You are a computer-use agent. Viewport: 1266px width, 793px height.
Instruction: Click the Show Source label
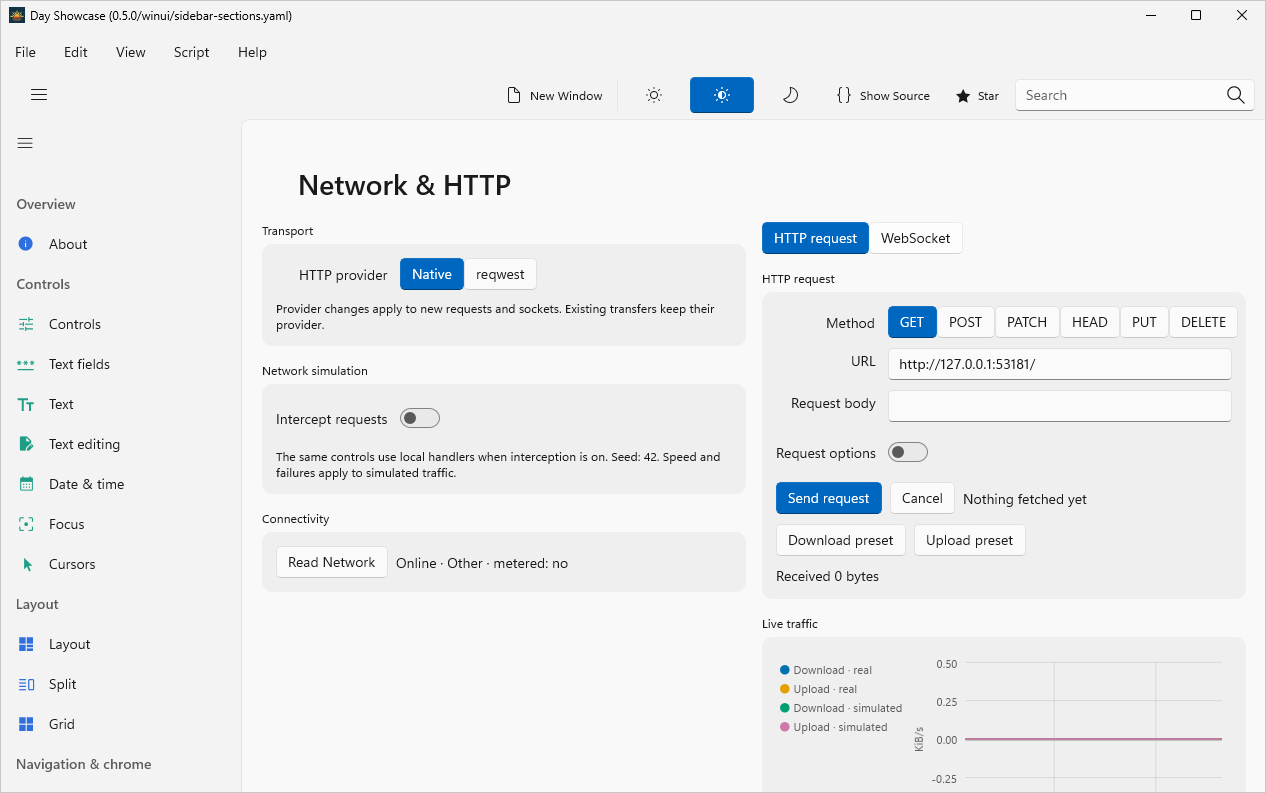[x=895, y=96]
